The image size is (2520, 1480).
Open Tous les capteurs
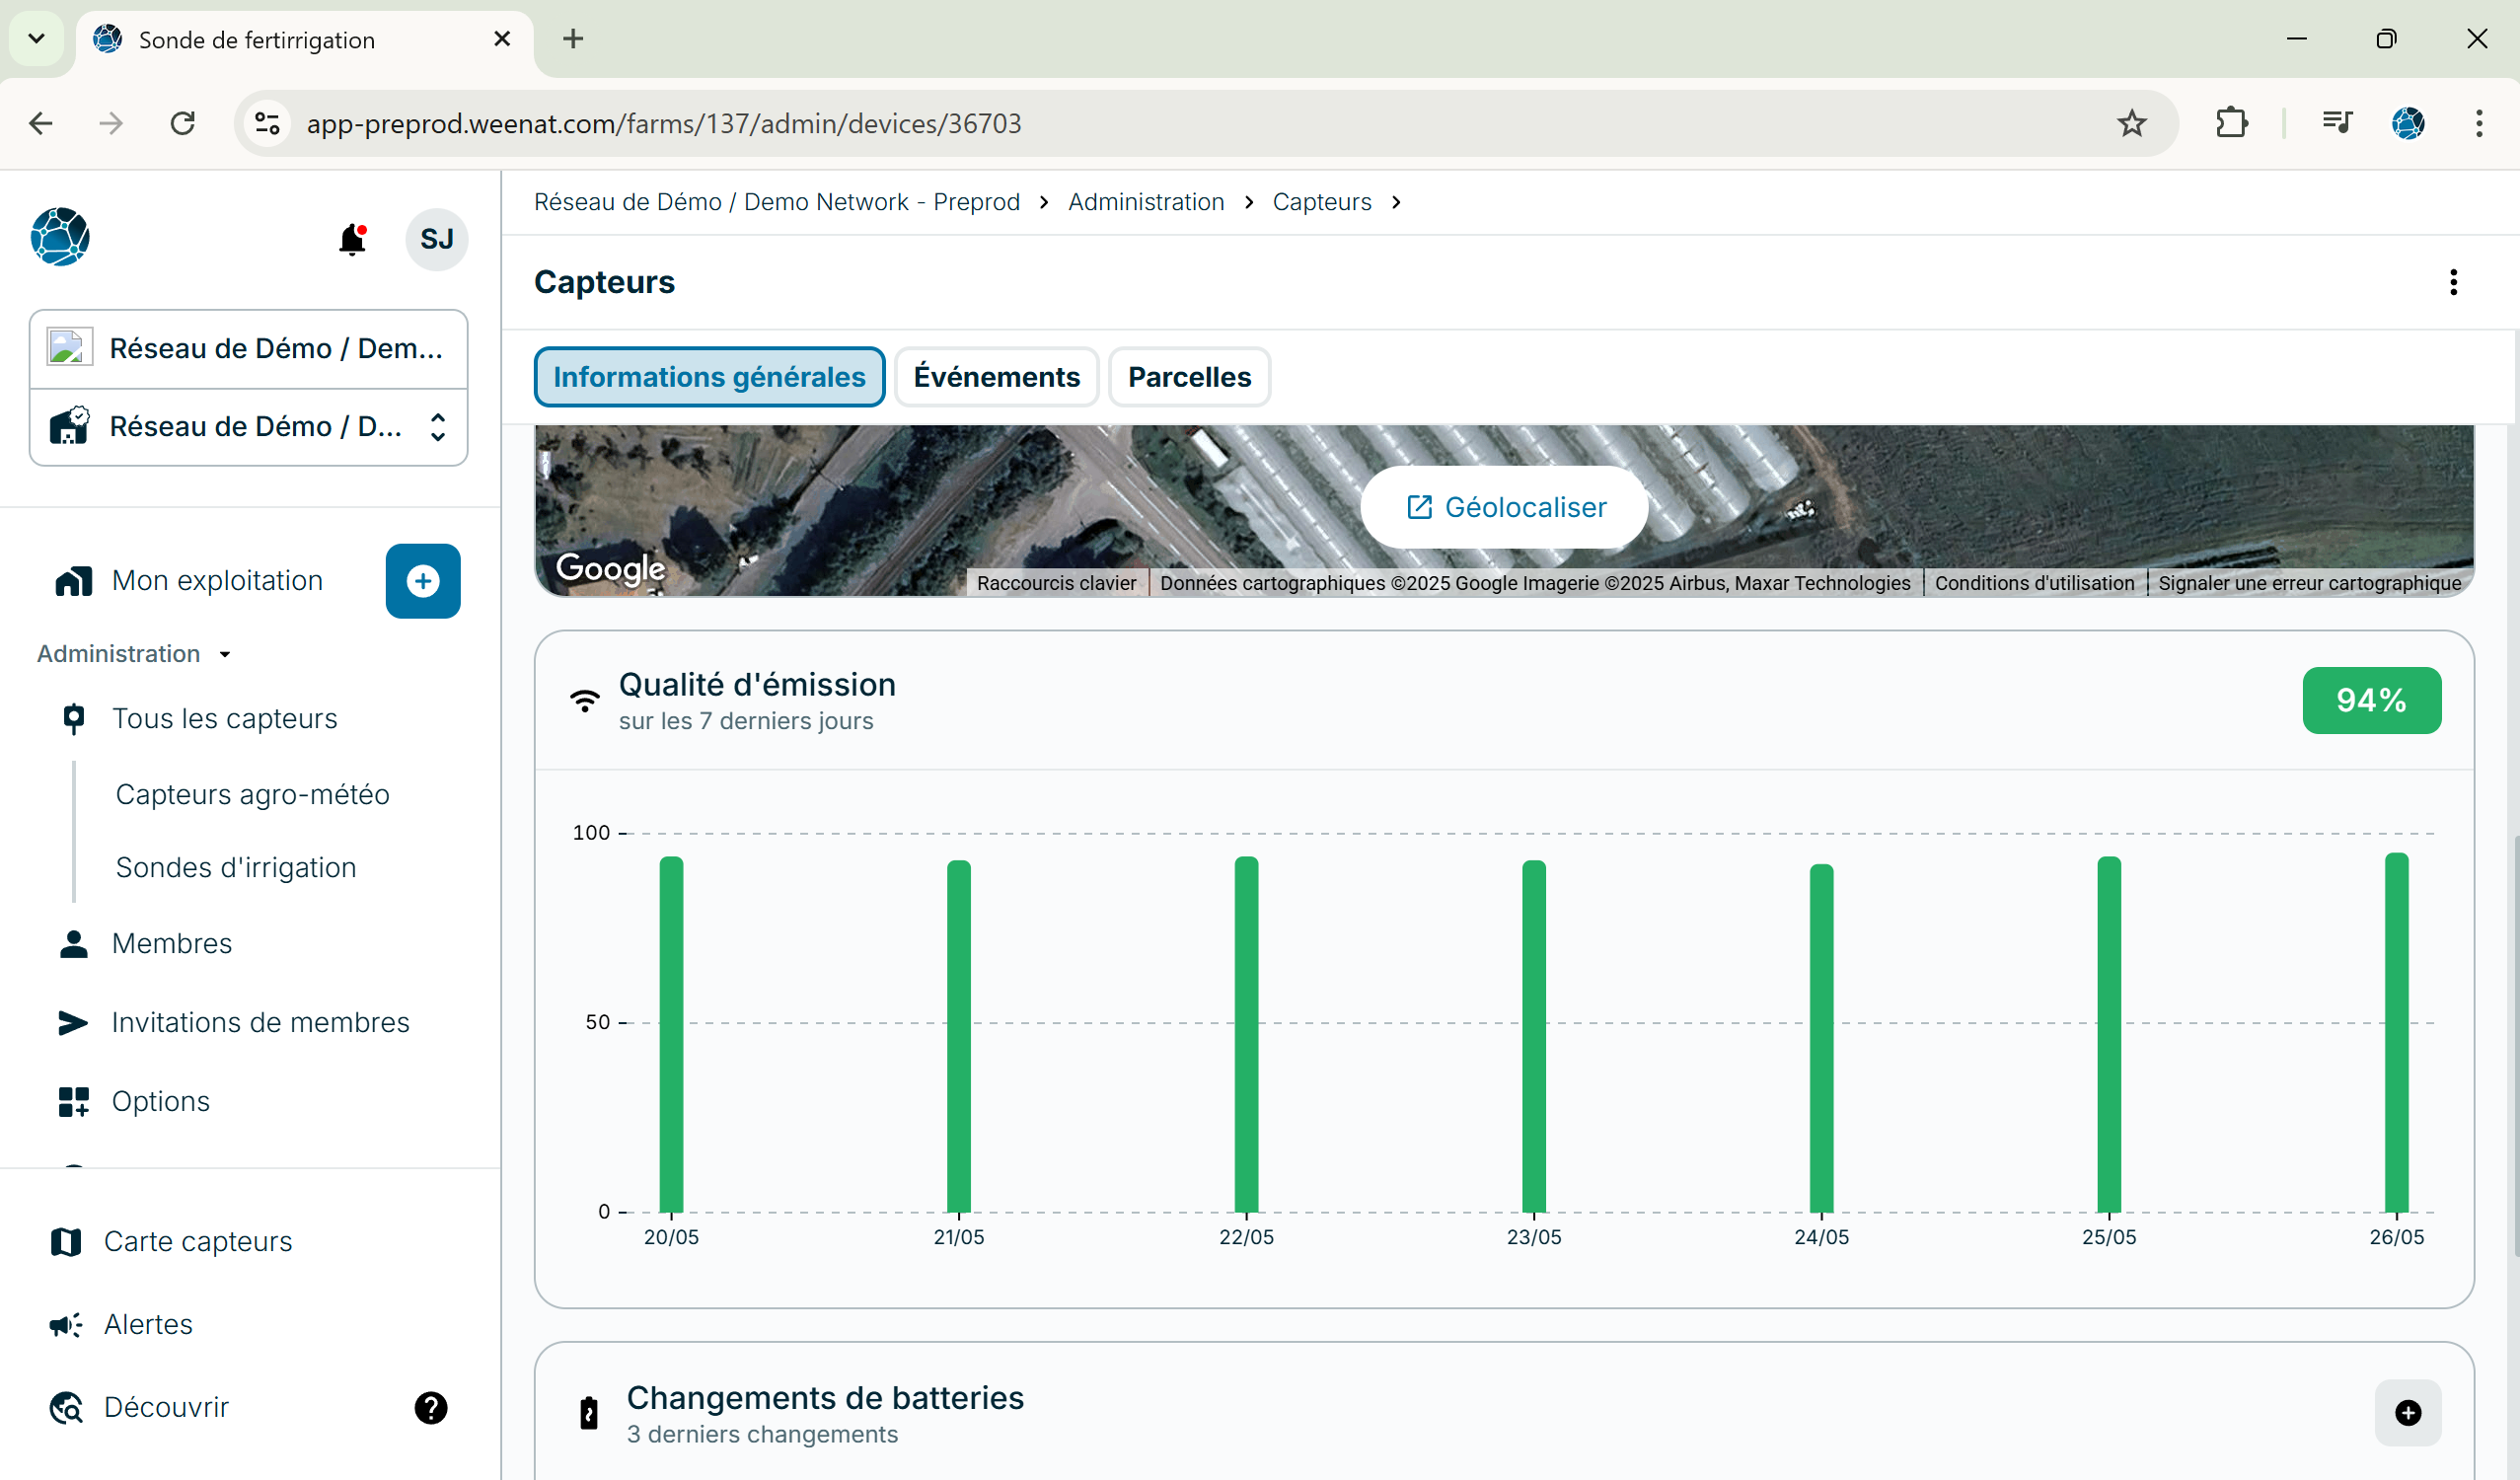(x=224, y=718)
